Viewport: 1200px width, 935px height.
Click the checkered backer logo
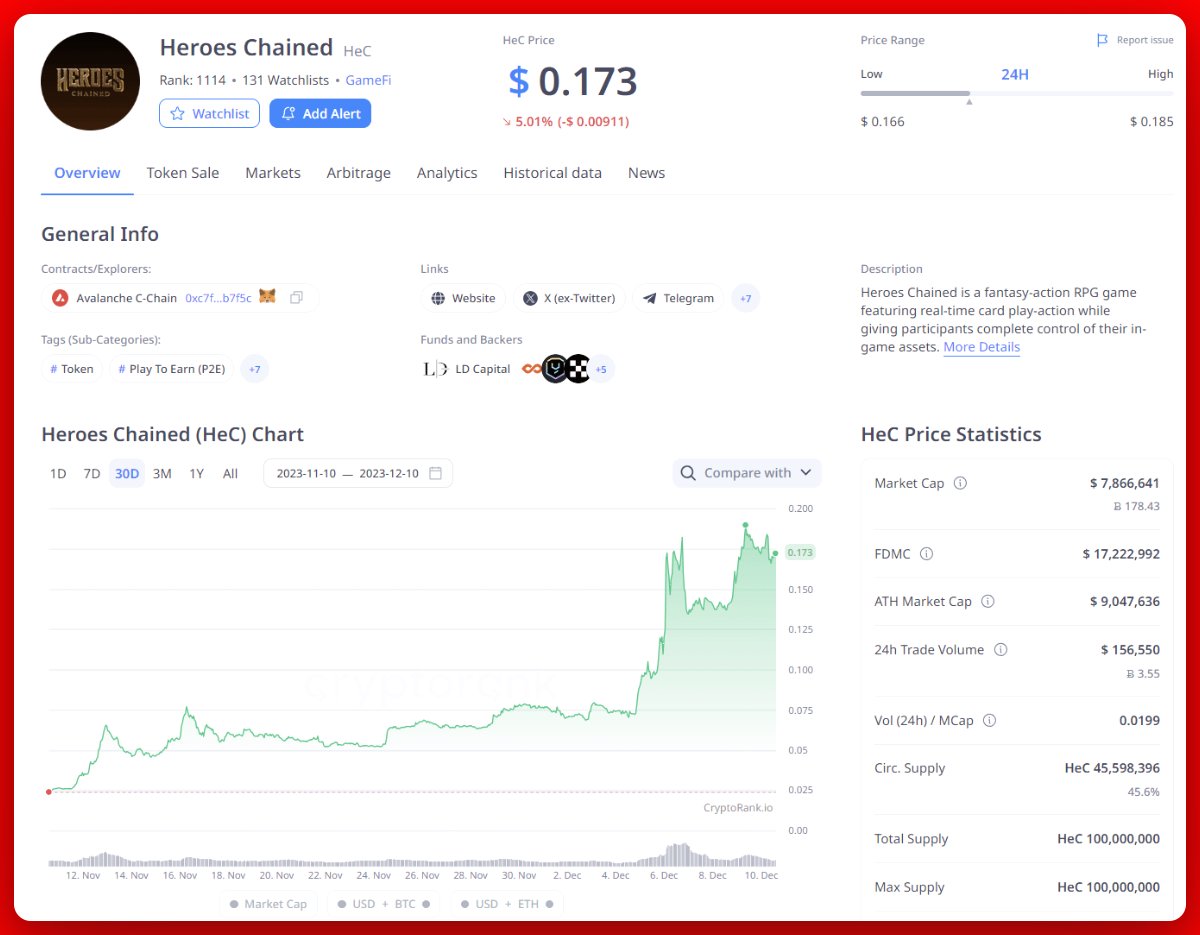(x=577, y=369)
